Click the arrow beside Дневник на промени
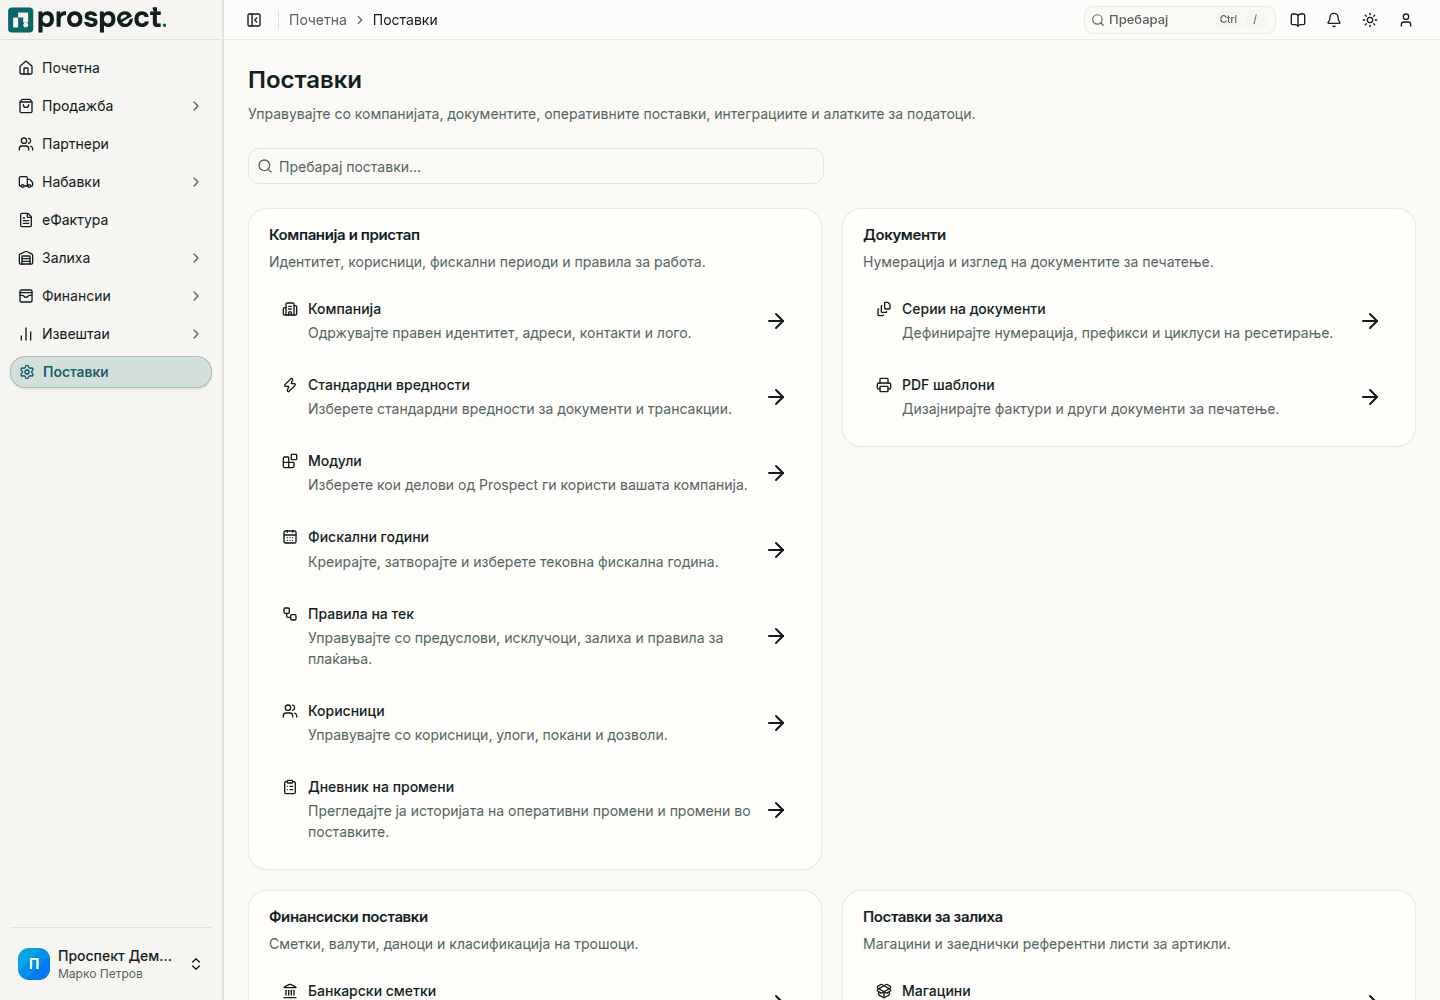This screenshot has width=1440, height=1000. point(776,810)
